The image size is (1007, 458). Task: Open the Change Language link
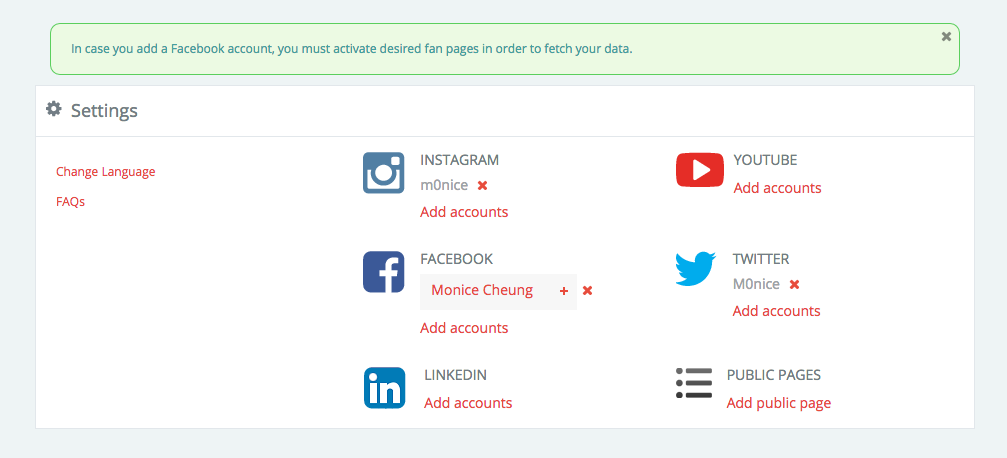pos(106,172)
